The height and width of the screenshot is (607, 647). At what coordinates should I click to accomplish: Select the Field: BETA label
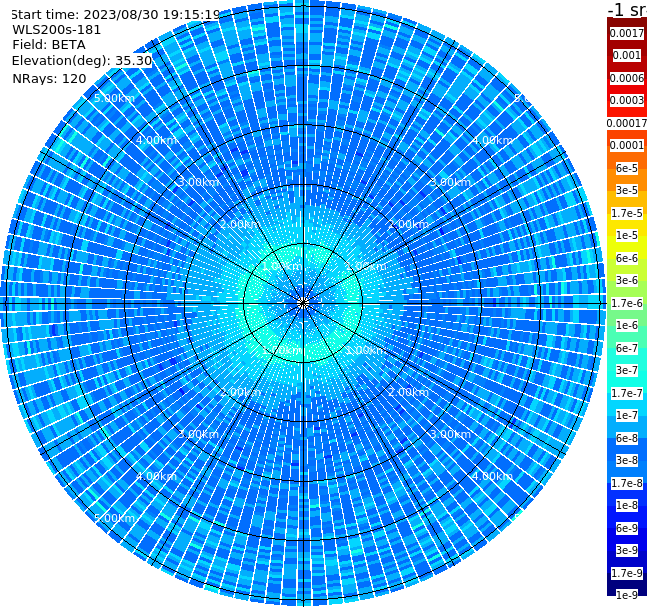[49, 45]
